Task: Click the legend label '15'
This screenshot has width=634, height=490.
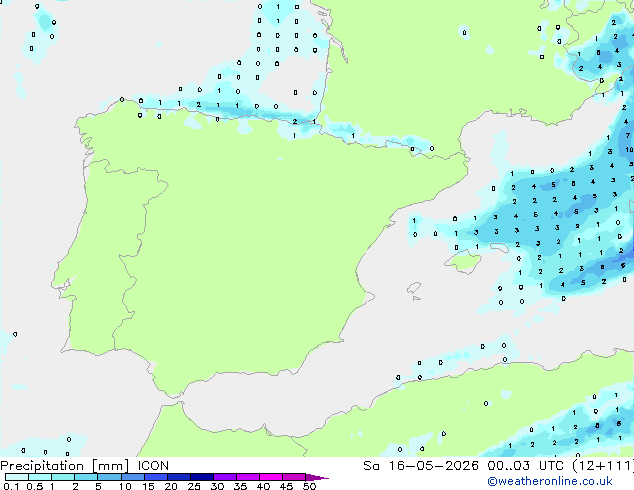Action: pyautogui.click(x=148, y=486)
